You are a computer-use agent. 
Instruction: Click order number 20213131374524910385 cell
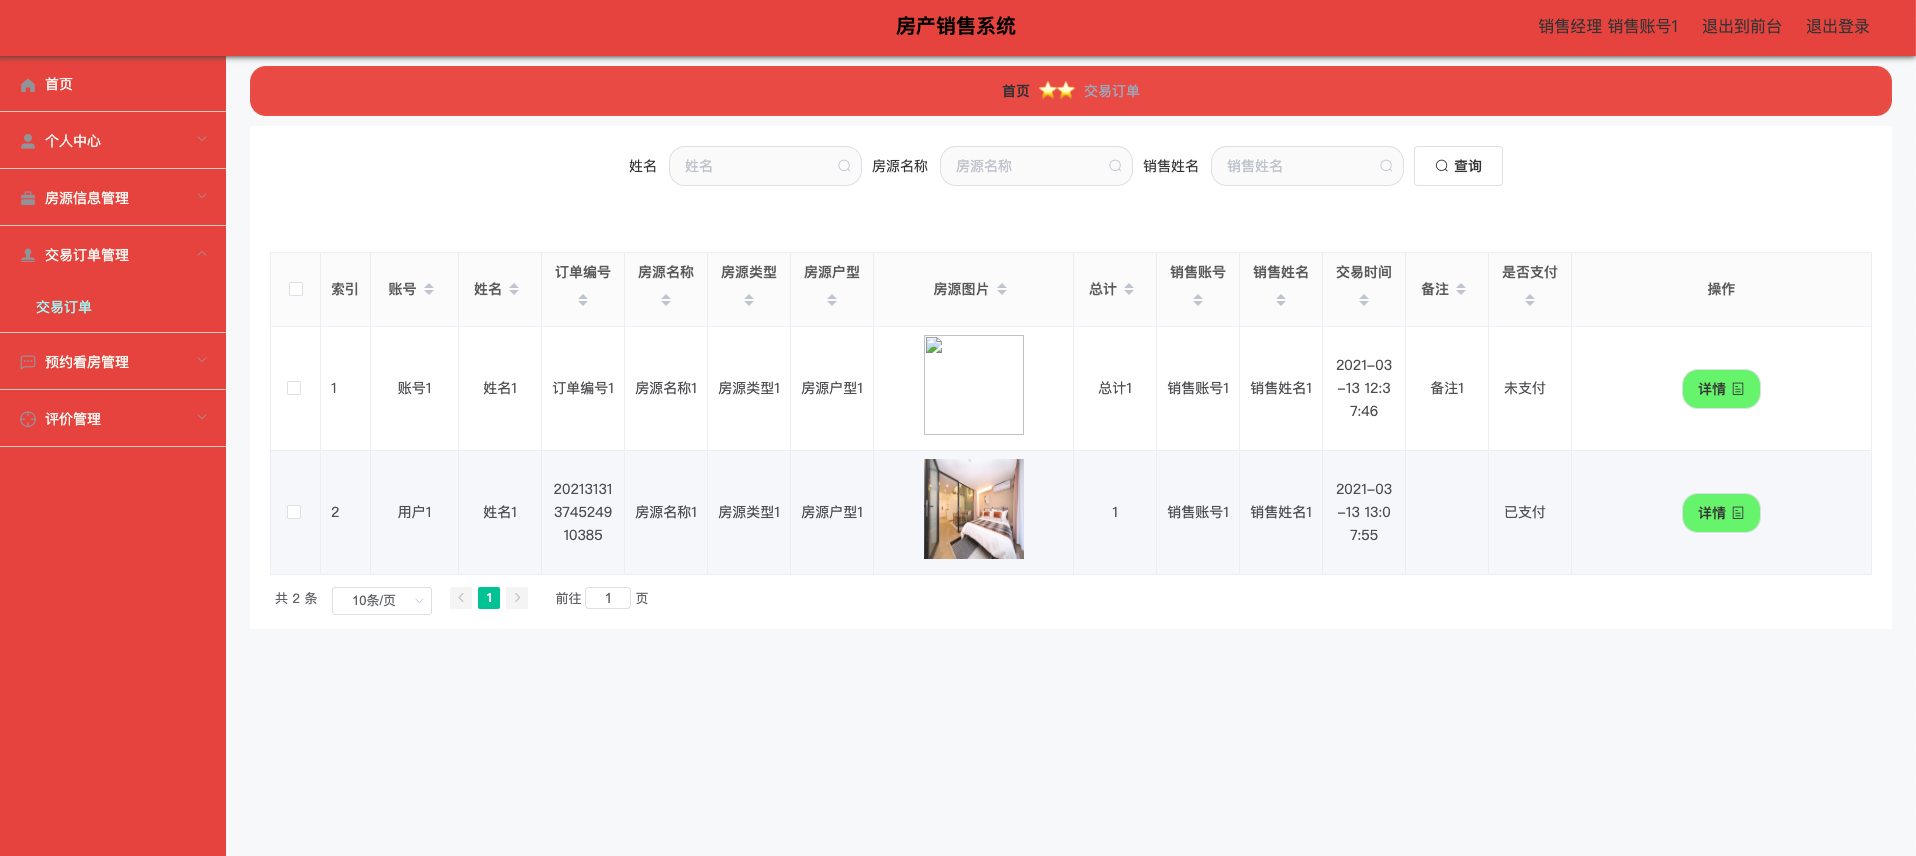[x=583, y=512]
